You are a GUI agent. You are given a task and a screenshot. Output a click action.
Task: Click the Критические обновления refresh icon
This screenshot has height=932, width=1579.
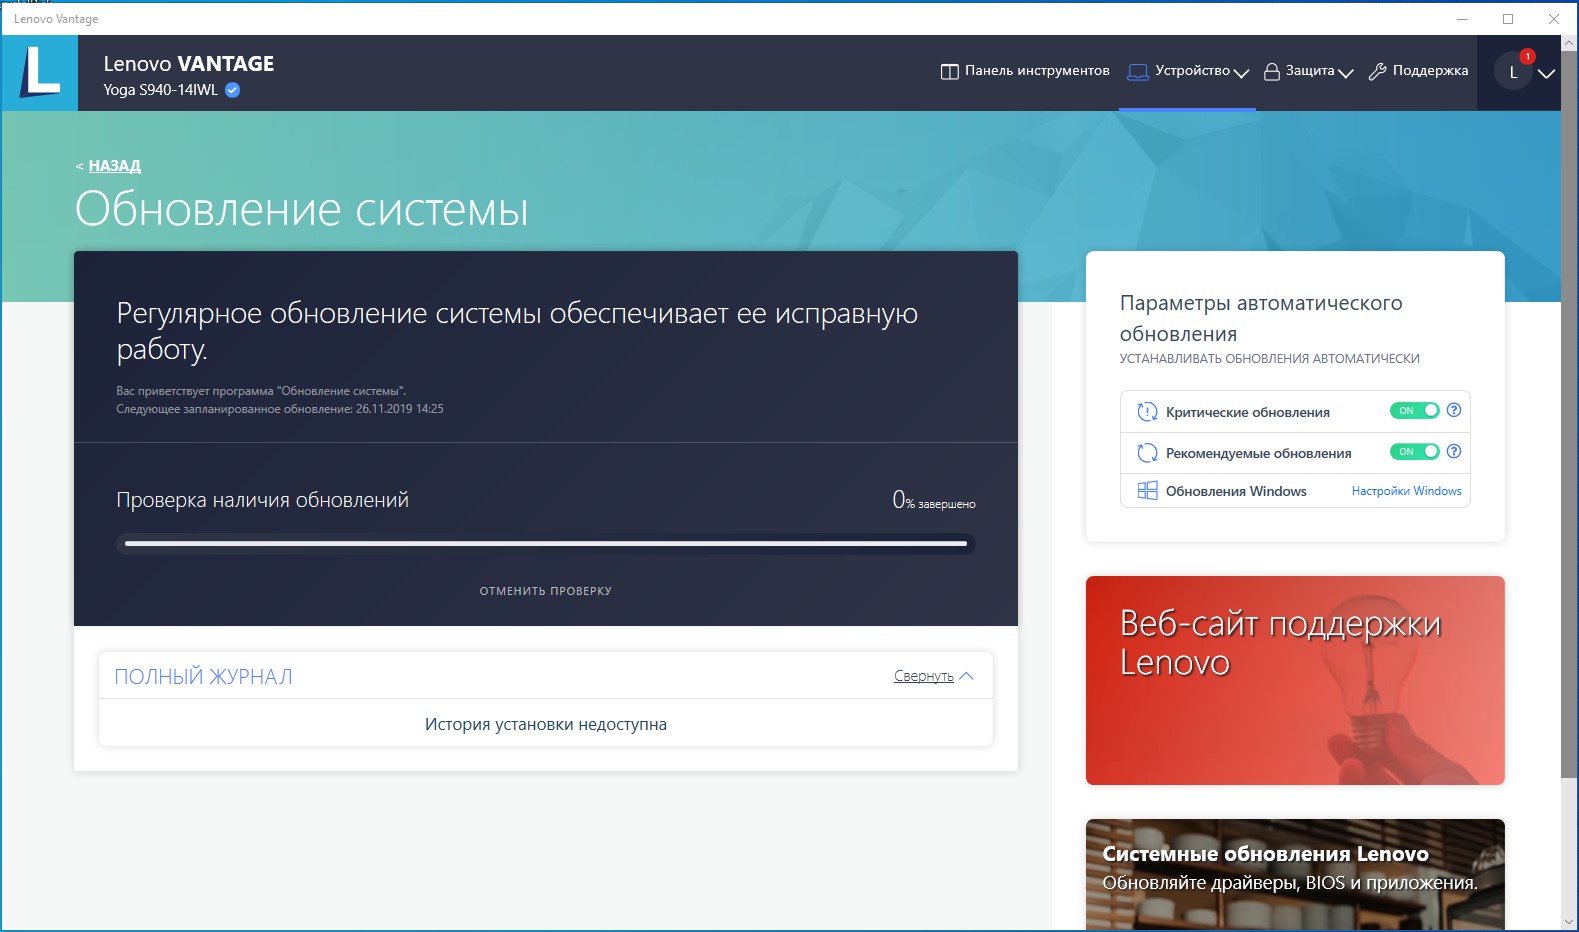[1147, 412]
